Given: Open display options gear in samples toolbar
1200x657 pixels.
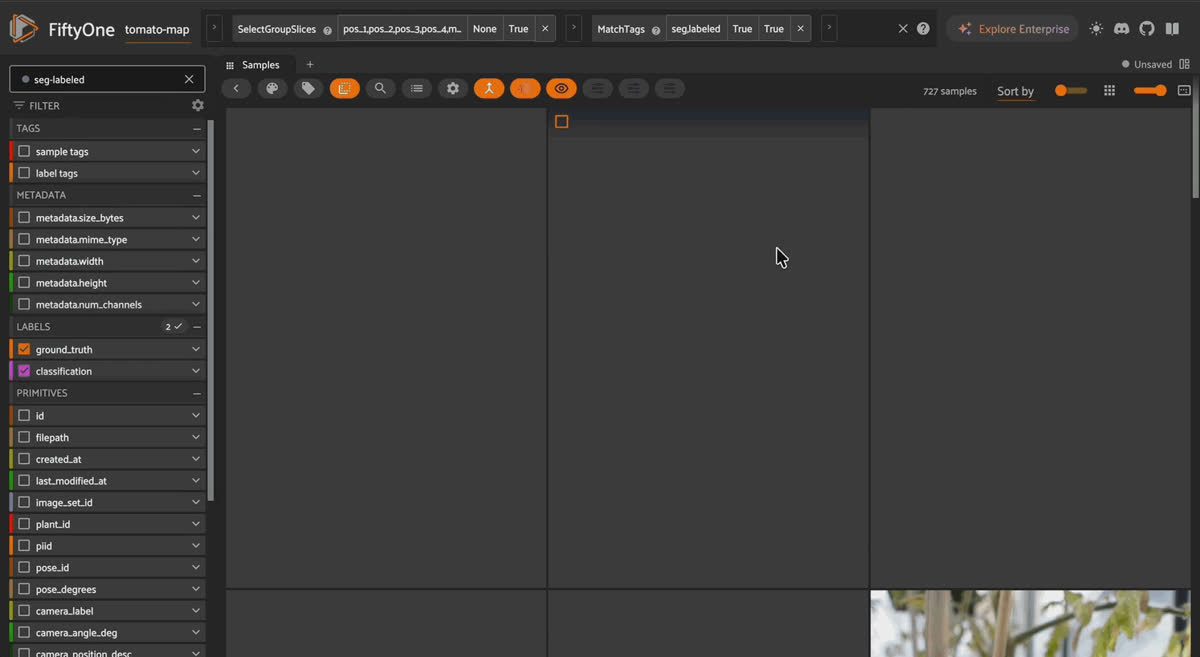Looking at the screenshot, I should pos(453,88).
